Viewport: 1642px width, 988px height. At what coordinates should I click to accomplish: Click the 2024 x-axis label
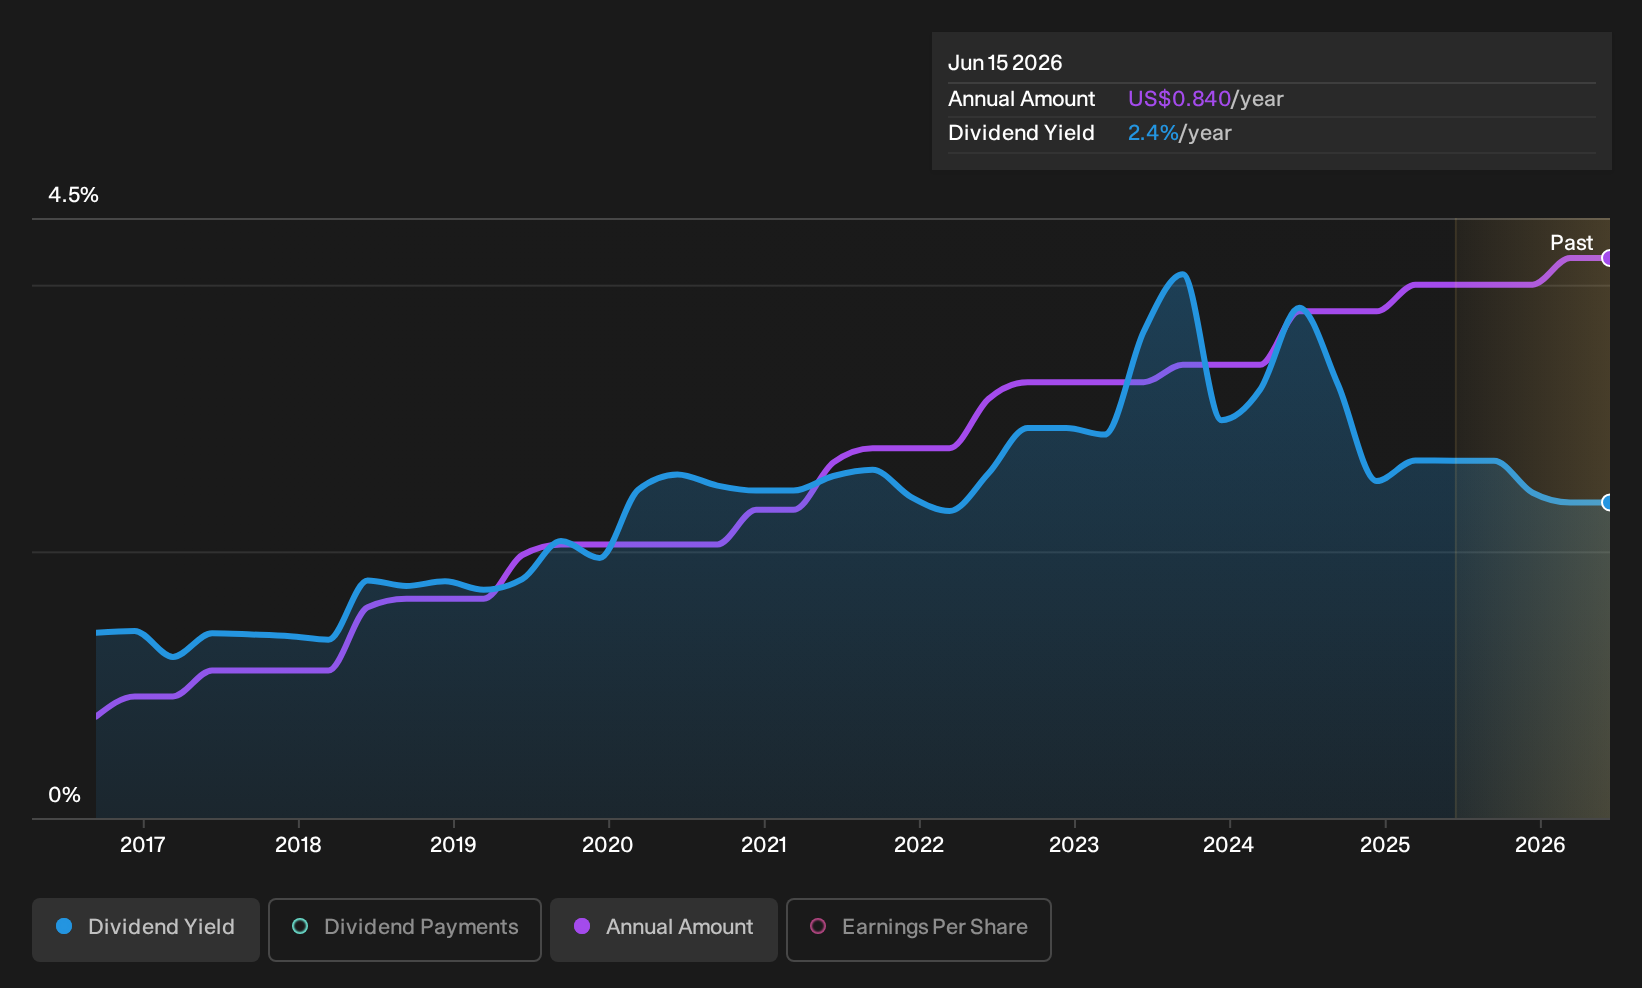click(1229, 845)
